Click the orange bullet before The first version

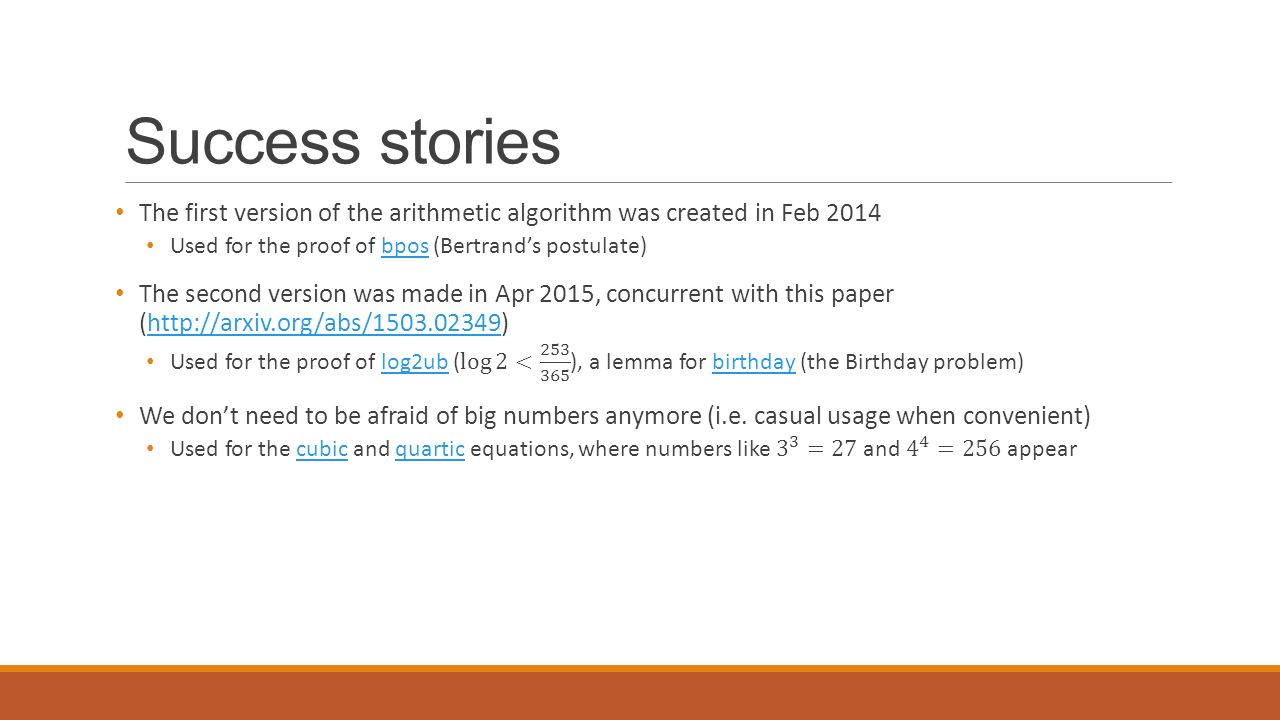click(120, 212)
